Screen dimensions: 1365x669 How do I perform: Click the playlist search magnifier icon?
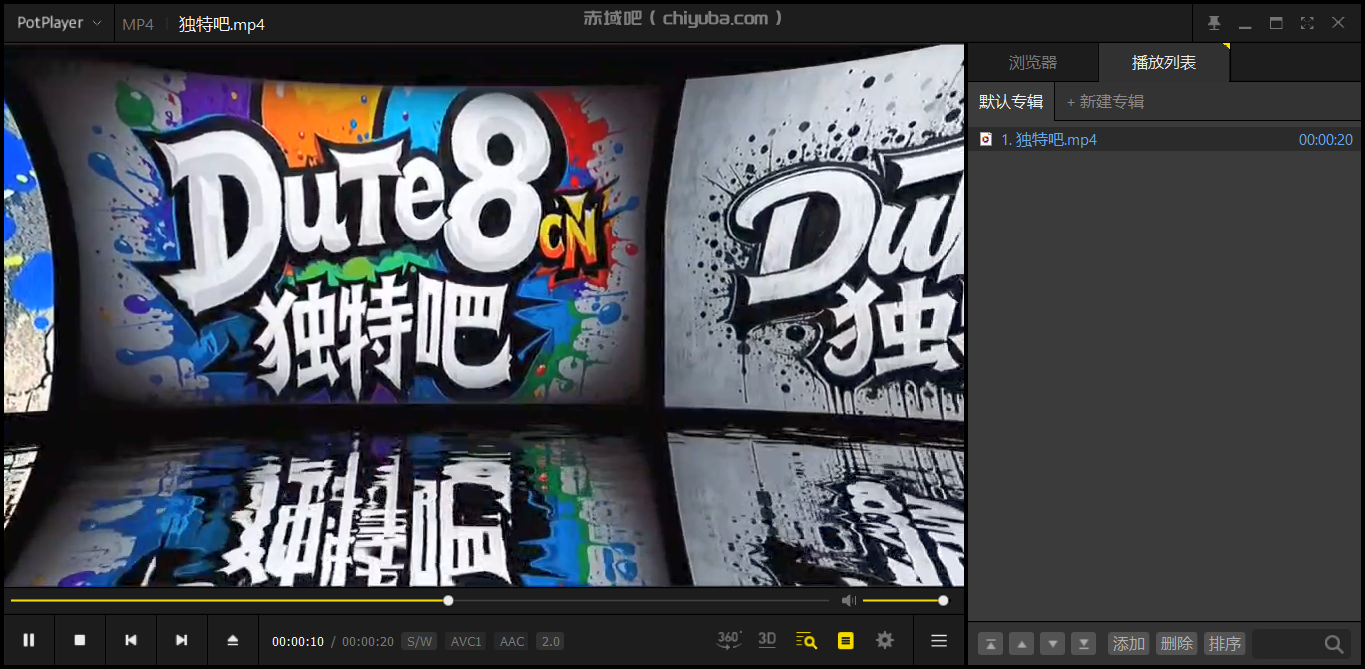pyautogui.click(x=1334, y=644)
